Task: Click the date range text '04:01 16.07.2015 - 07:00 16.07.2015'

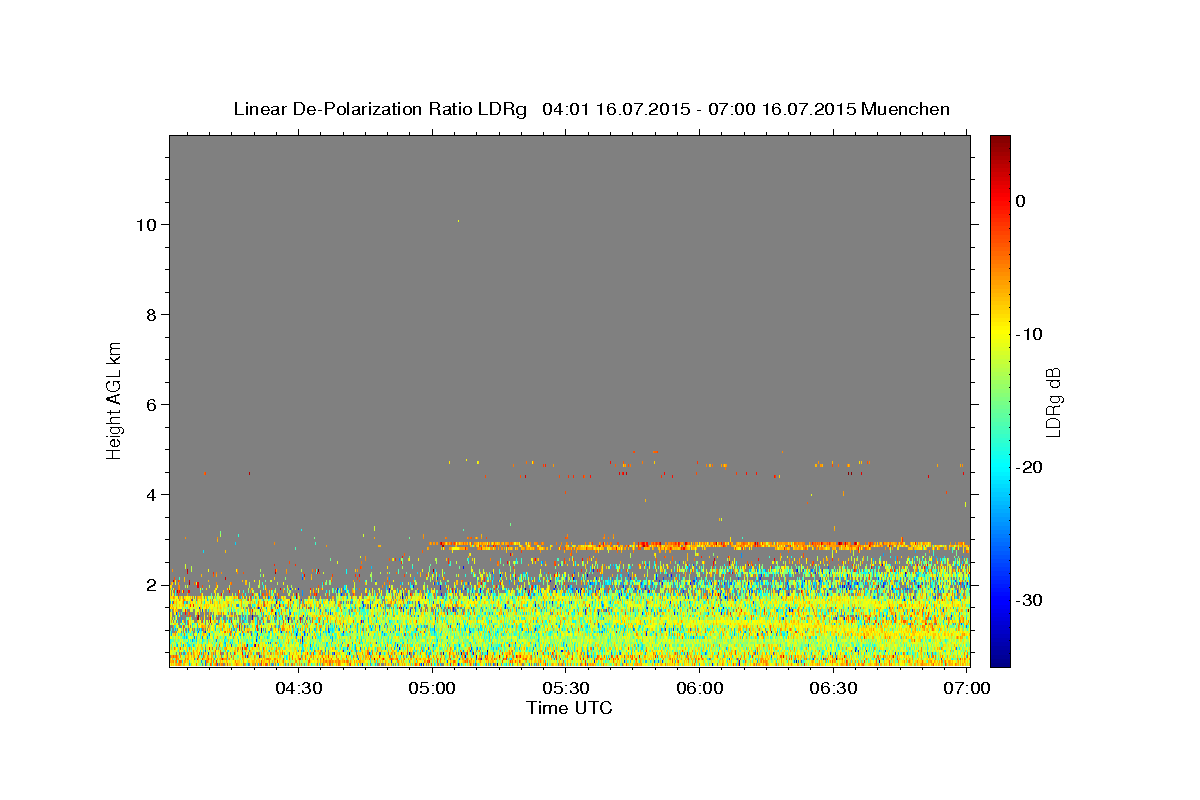Action: point(699,109)
